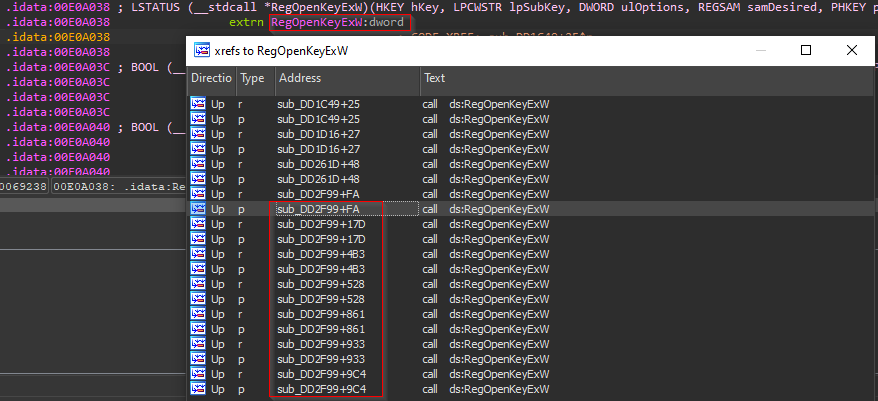Maximize the xrefs to RegOpenKeyExW window
The height and width of the screenshot is (401, 878).
[x=806, y=50]
